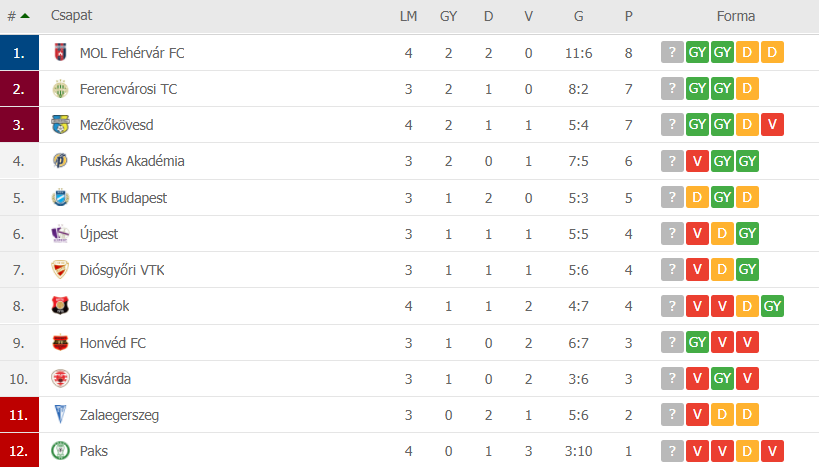
Task: Click the blue rank 1 position marker
Action: tap(19, 53)
